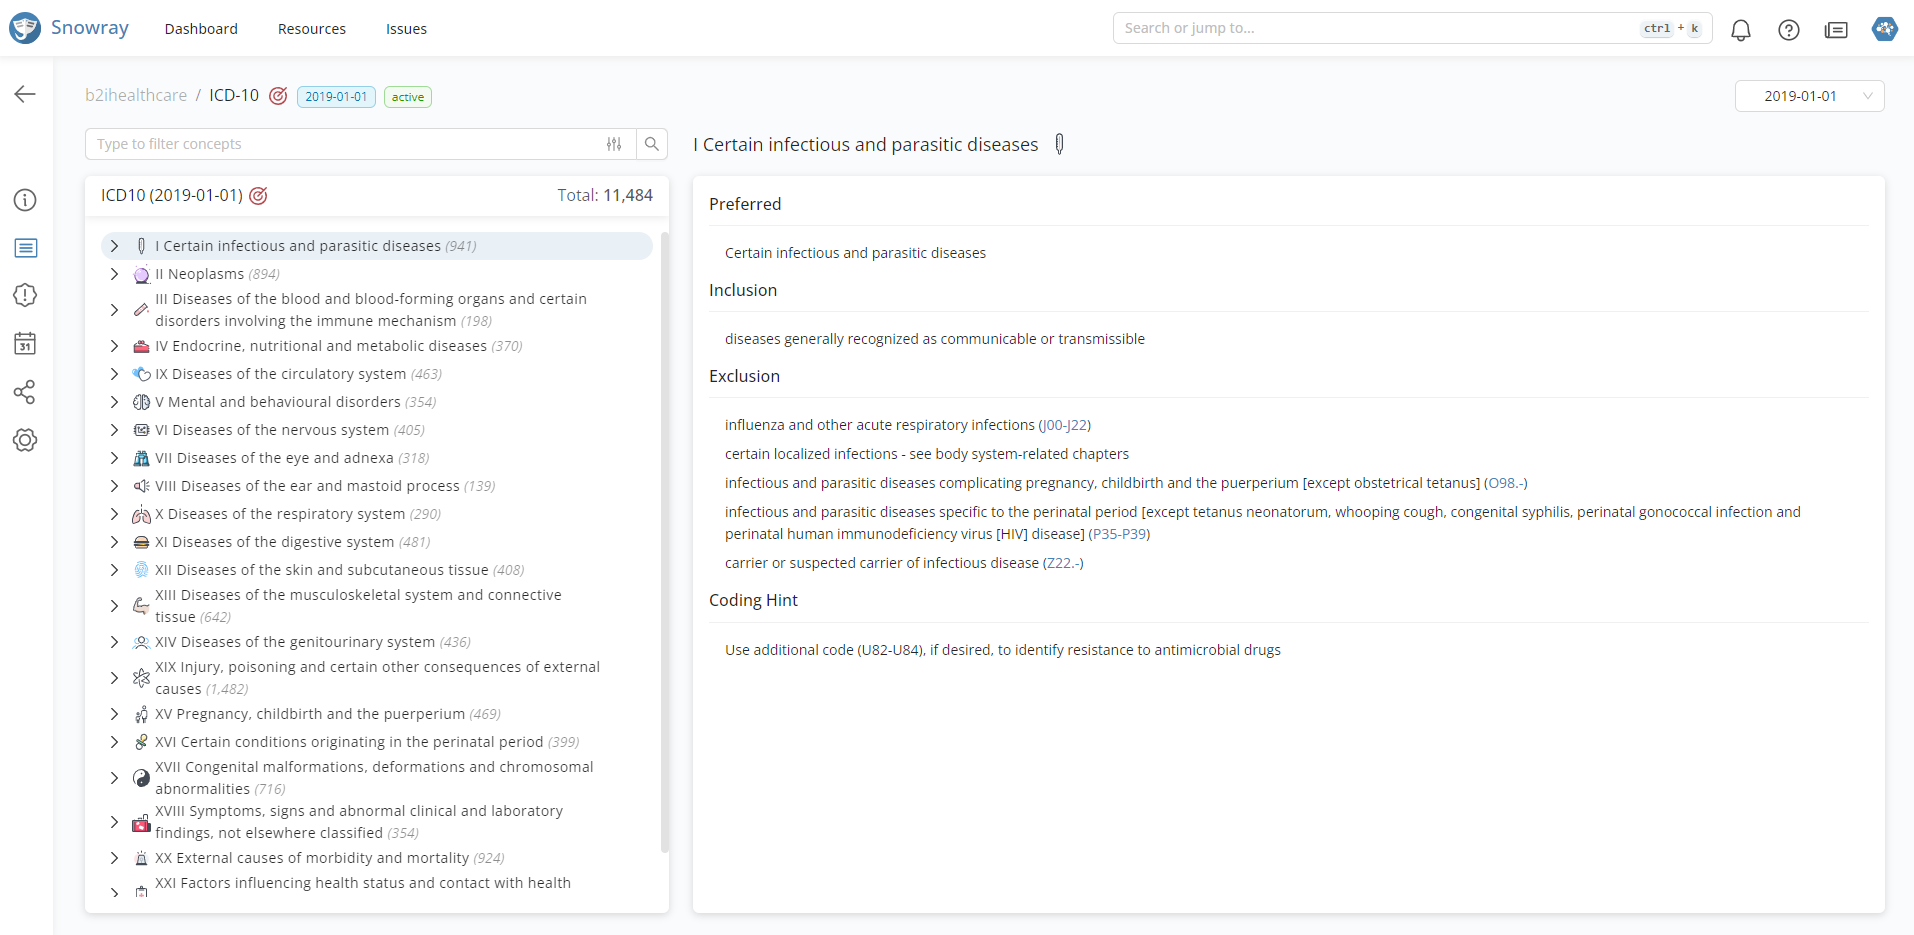Expand XV Pregnancy, childbirth chapter
1914x935 pixels.
point(114,714)
